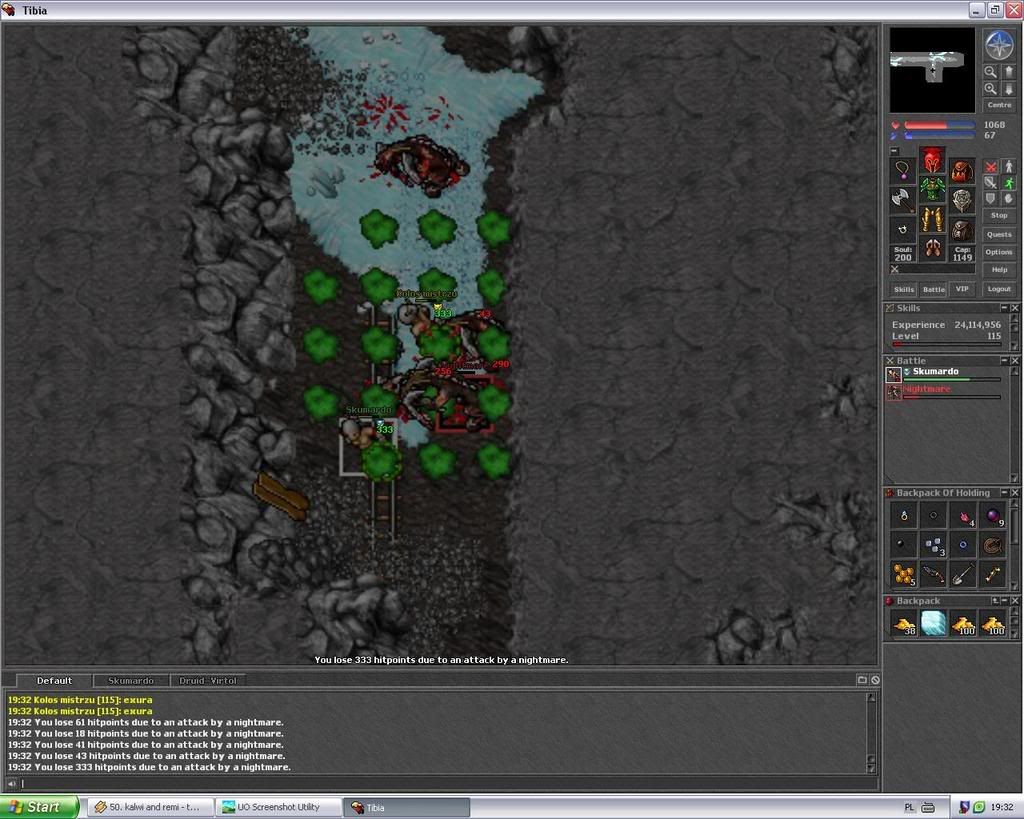Image resolution: width=1024 pixels, height=819 pixels.
Task: Collapse the inventory panel with minus button
Action: (x=895, y=151)
